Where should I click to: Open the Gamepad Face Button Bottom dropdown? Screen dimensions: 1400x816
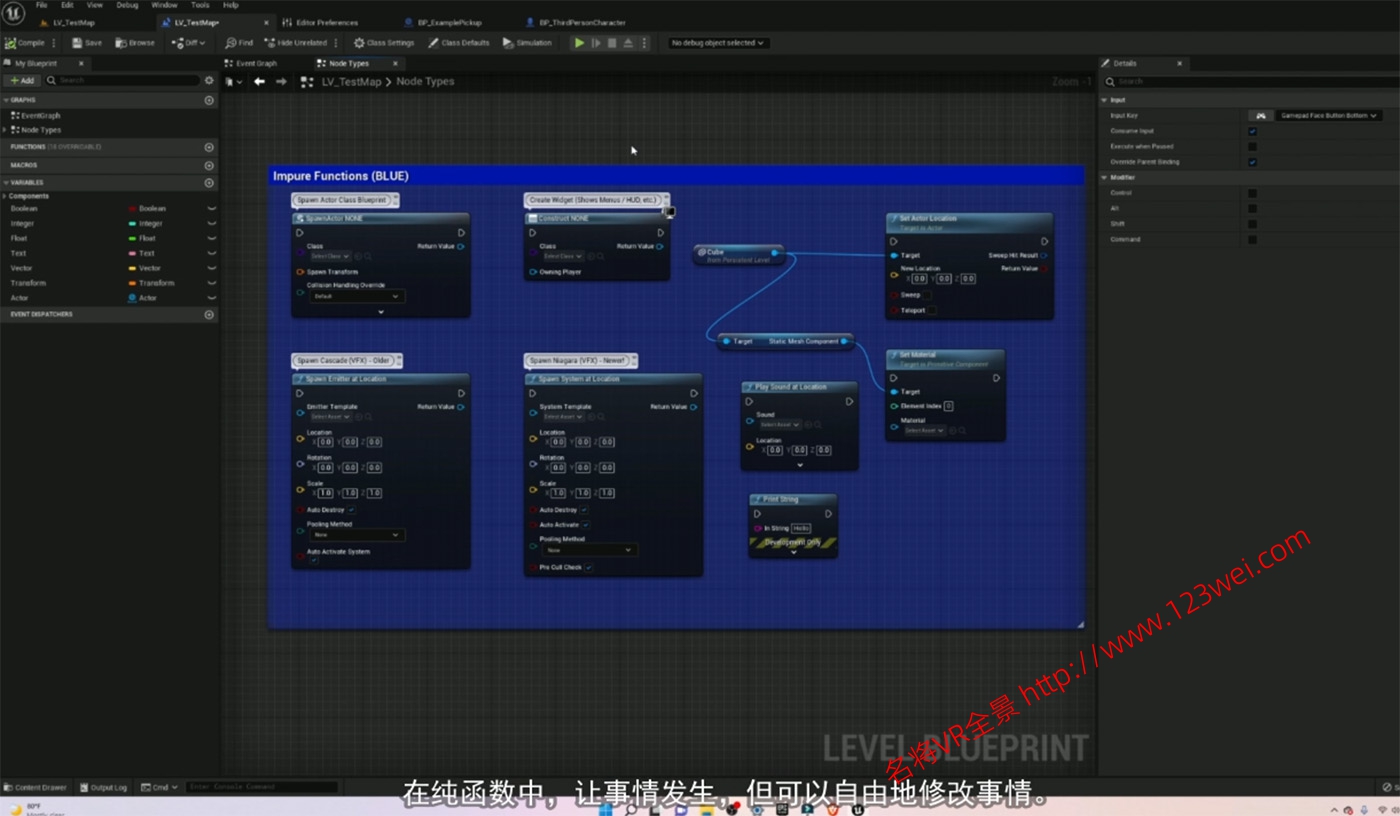click(x=1329, y=116)
